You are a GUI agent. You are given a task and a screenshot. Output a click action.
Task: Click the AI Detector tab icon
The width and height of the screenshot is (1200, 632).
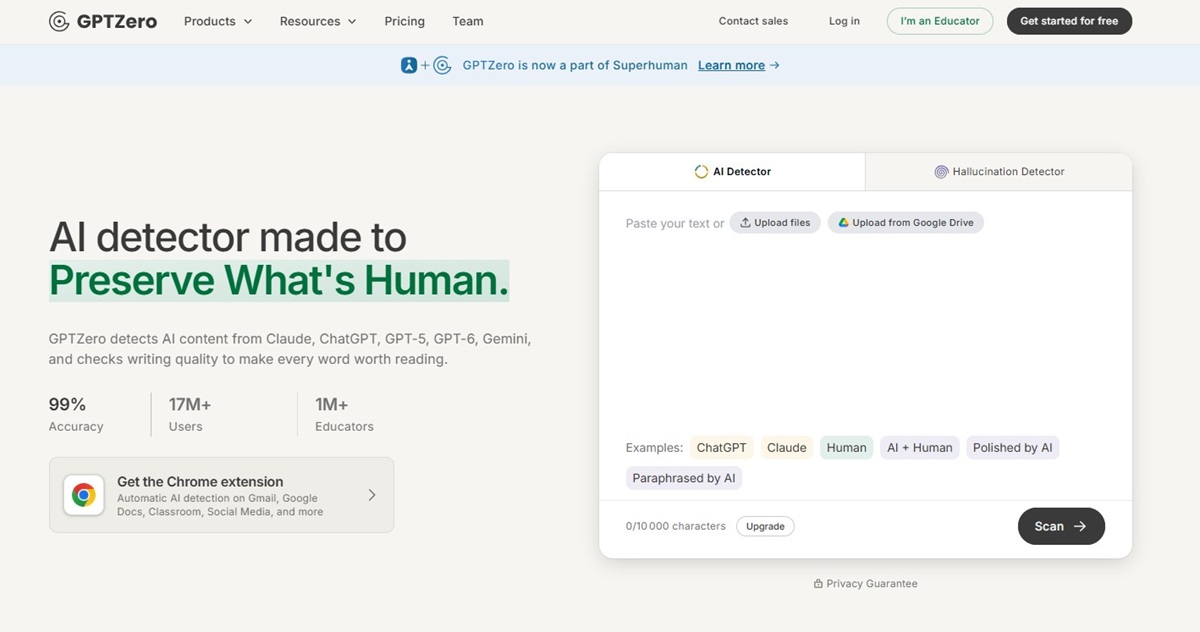(x=701, y=172)
